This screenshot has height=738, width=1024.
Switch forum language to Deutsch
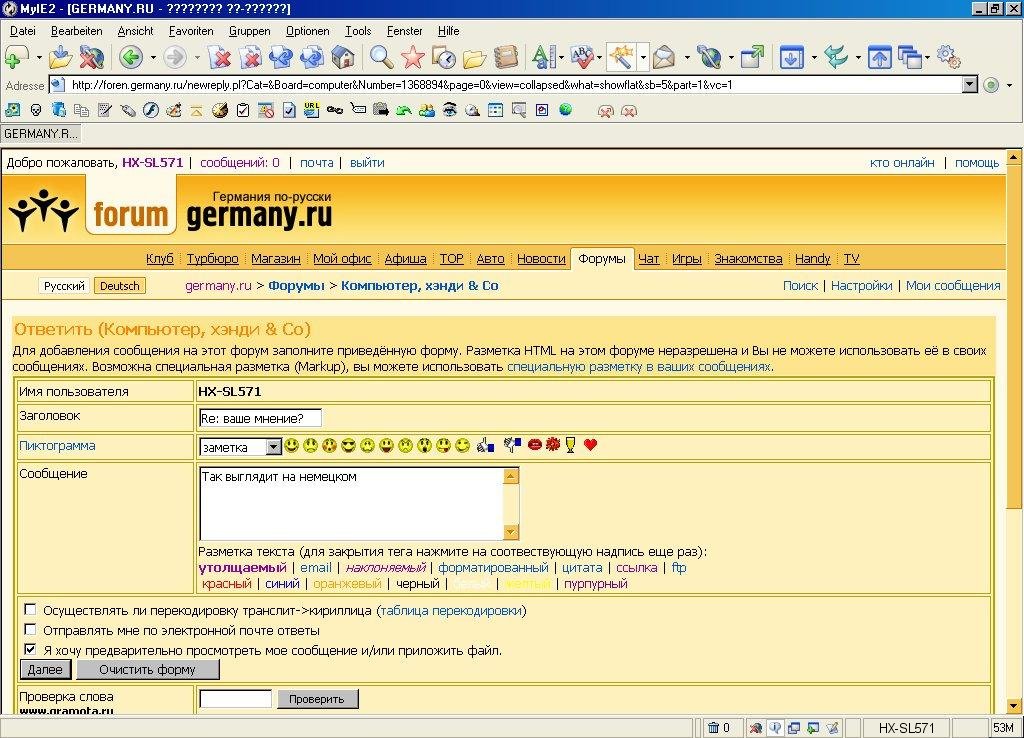(120, 286)
